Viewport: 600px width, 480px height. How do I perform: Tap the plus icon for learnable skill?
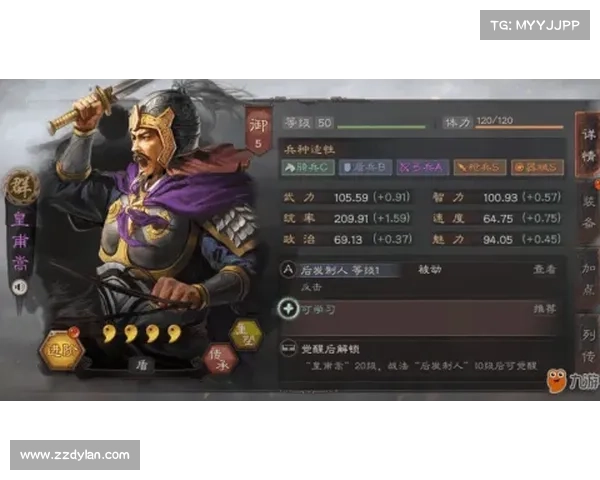[x=288, y=309]
